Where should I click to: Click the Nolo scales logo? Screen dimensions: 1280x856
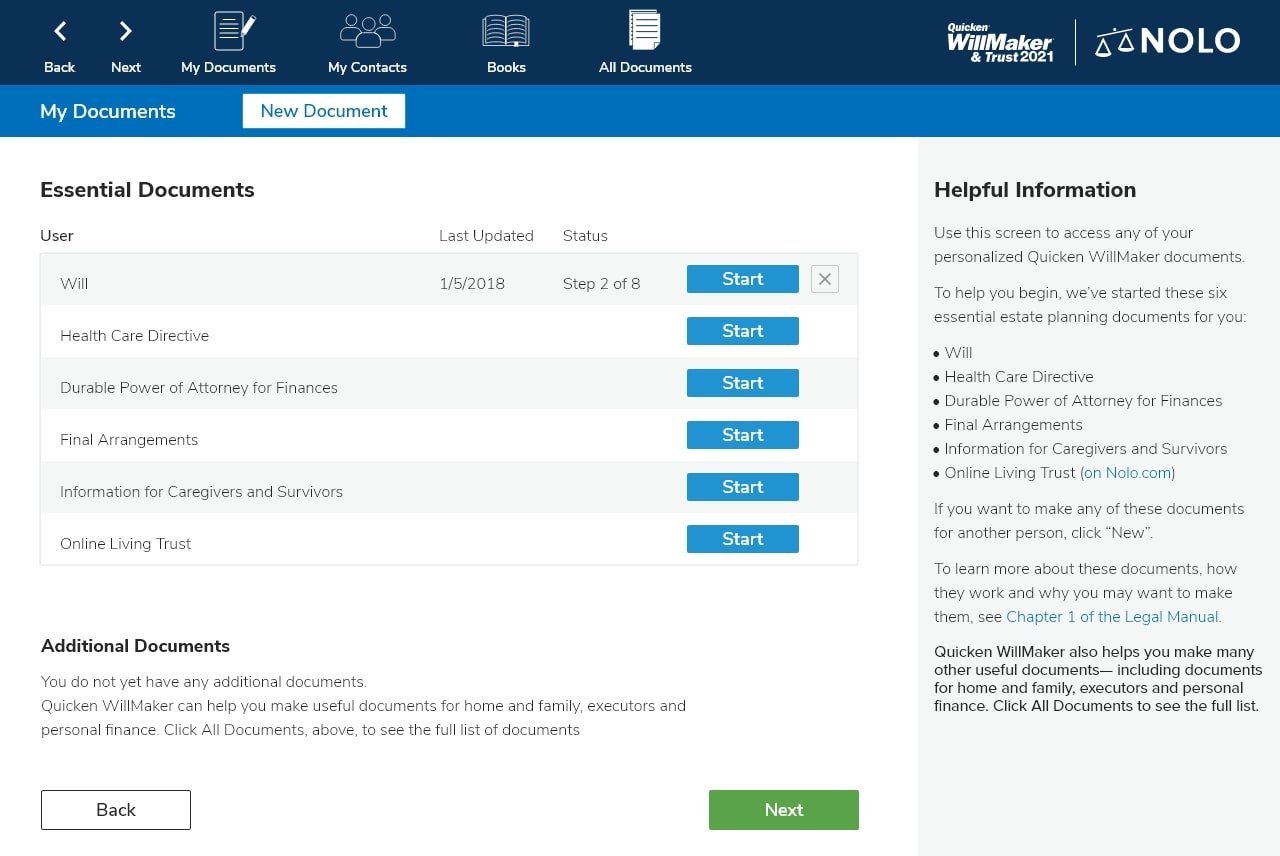click(1168, 42)
